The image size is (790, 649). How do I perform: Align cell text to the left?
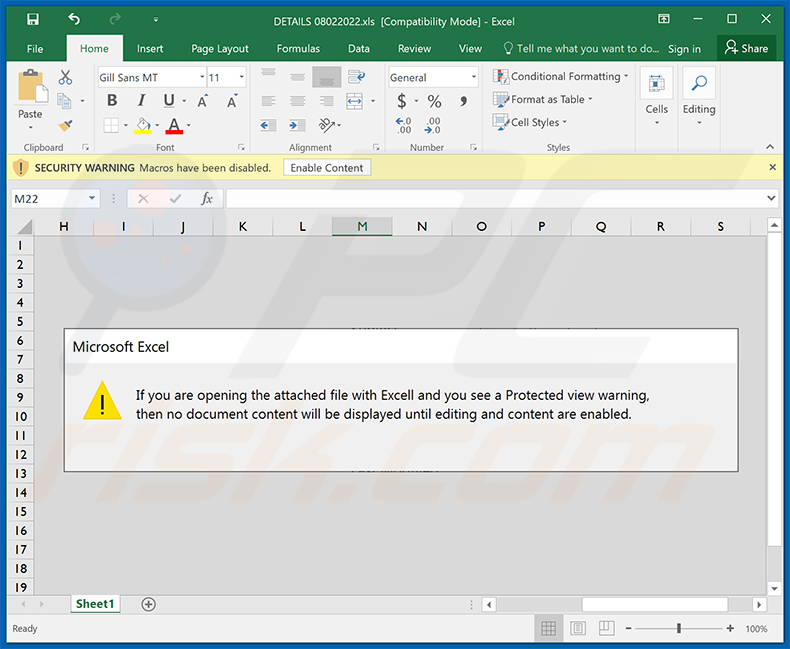coord(268,101)
